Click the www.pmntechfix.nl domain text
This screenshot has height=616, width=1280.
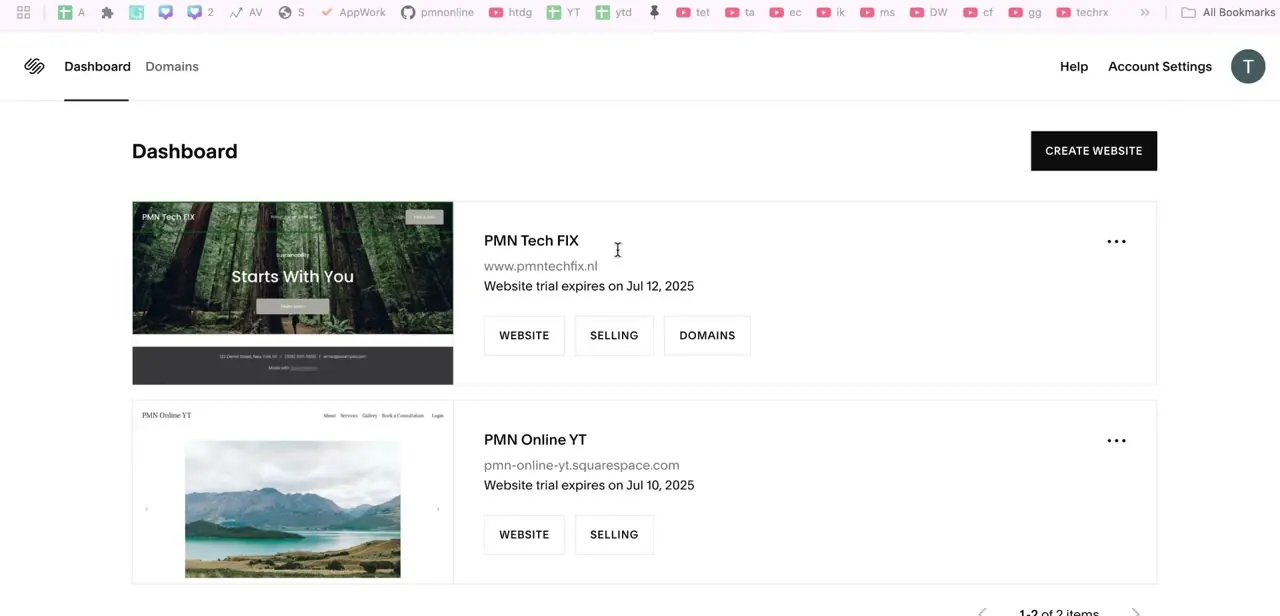[x=541, y=266]
